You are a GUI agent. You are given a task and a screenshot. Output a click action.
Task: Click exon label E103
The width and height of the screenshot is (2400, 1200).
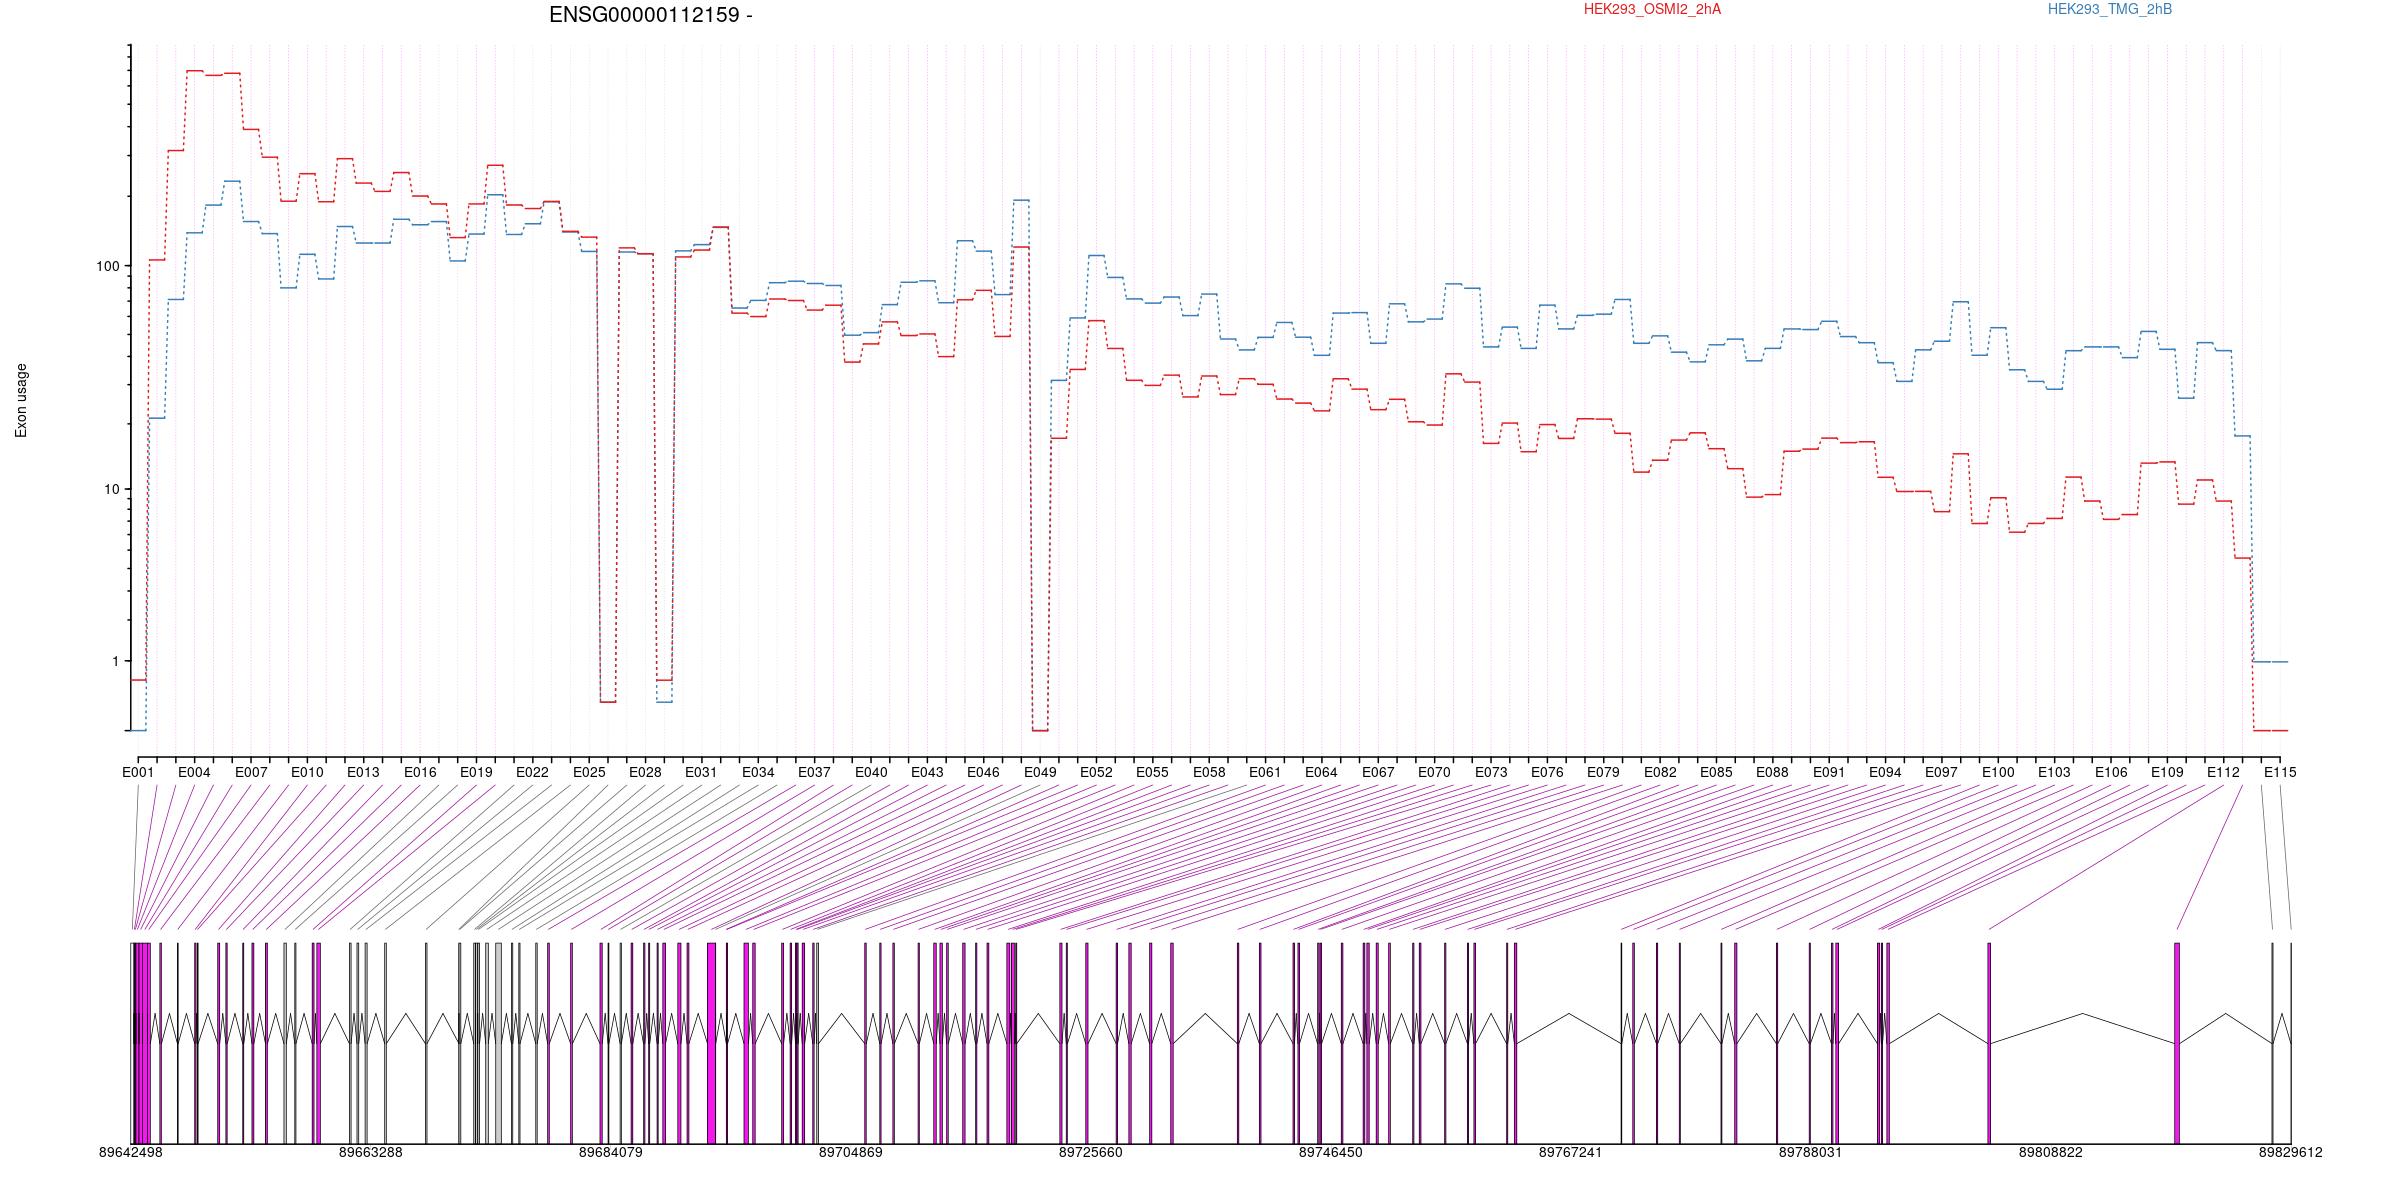[x=2054, y=772]
